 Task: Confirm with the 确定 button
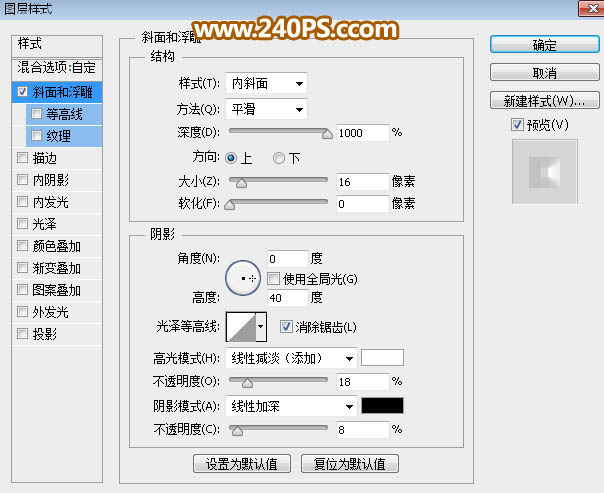pos(545,45)
